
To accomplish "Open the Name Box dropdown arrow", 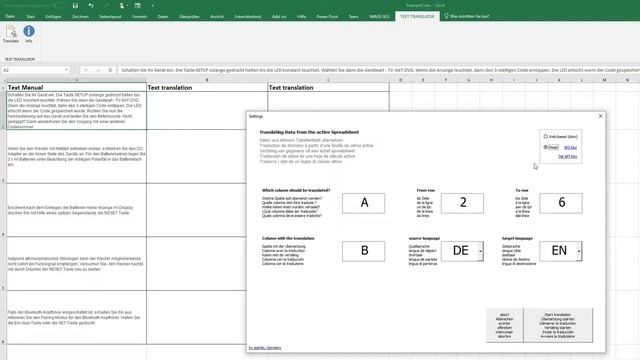I will pyautogui.click(x=67, y=70).
